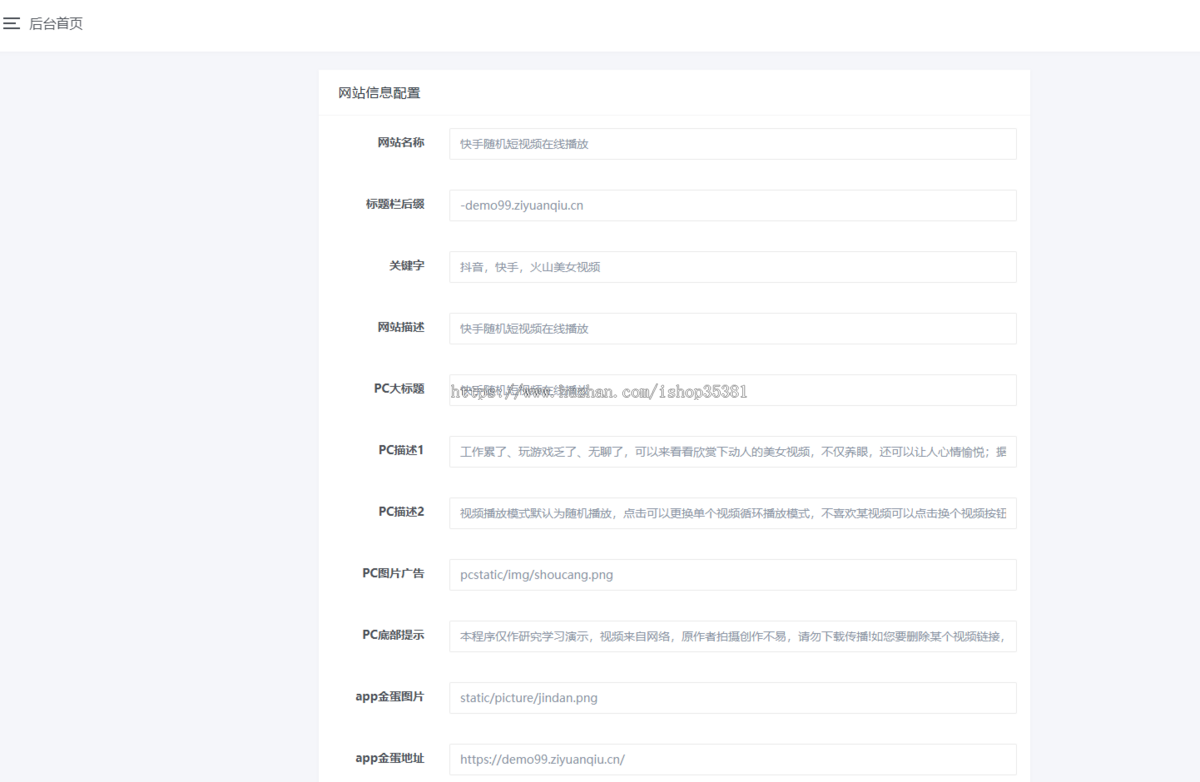Edit the app金蛋图片 path field
This screenshot has width=1200, height=782.
[x=733, y=698]
